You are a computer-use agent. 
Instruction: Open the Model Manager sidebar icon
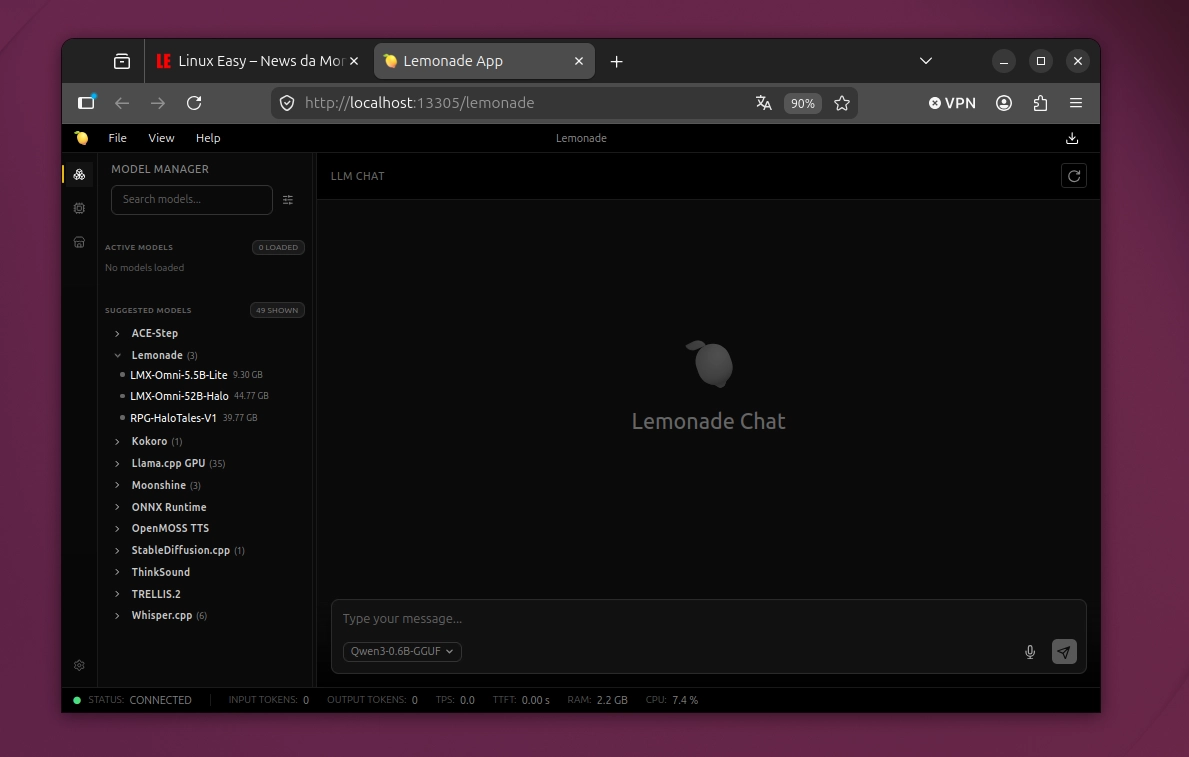[x=79, y=174]
